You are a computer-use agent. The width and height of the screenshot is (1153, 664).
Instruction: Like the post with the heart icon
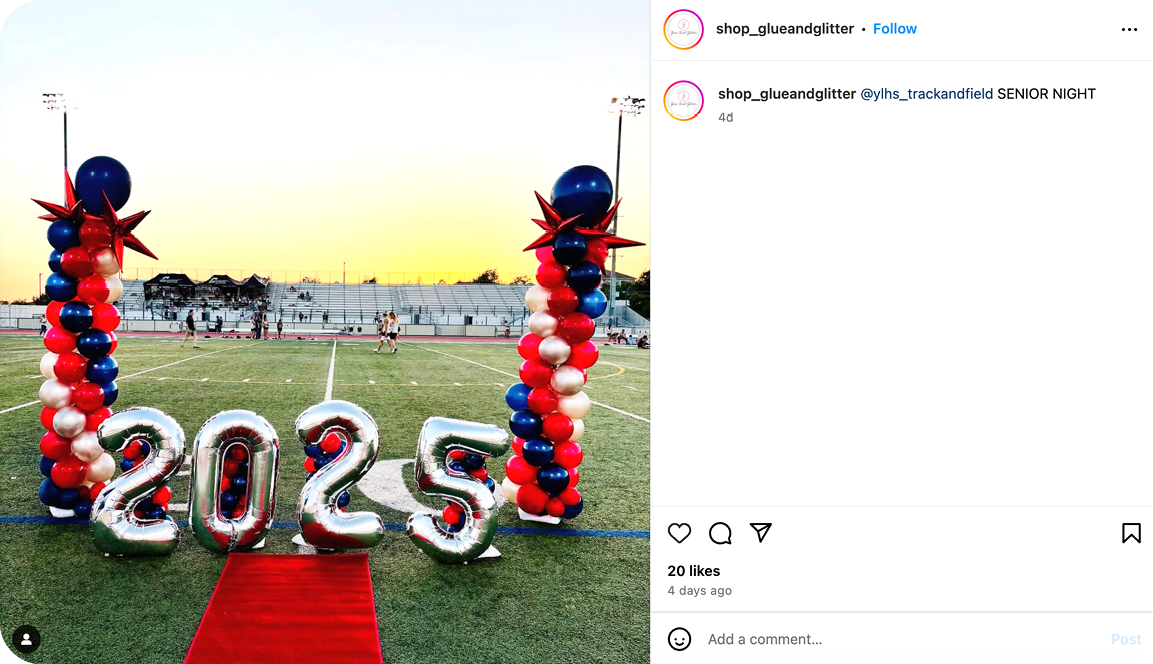679,533
